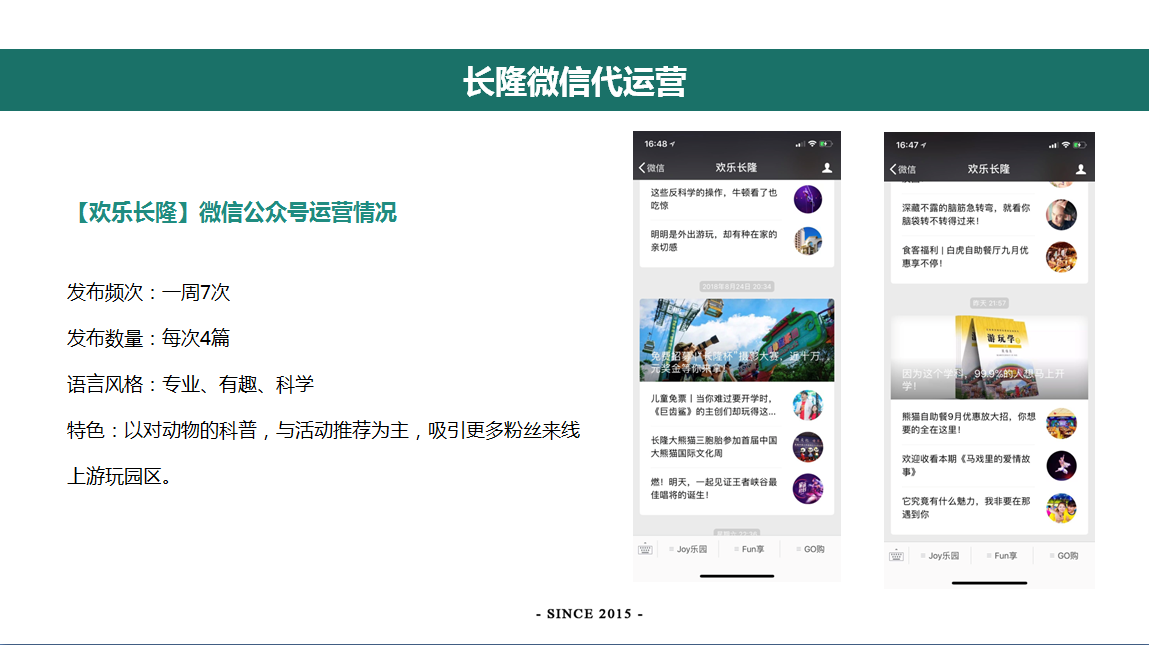Click the article title 食客福利｜白虎自助餐厅
This screenshot has height=645, width=1149.
(x=965, y=257)
